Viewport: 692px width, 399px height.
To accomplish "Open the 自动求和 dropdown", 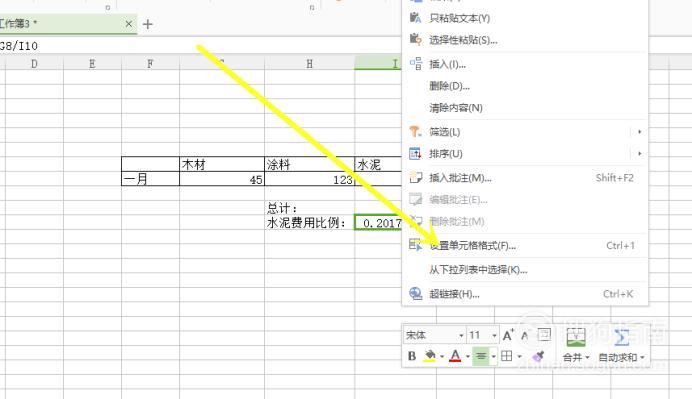I will pos(621,357).
